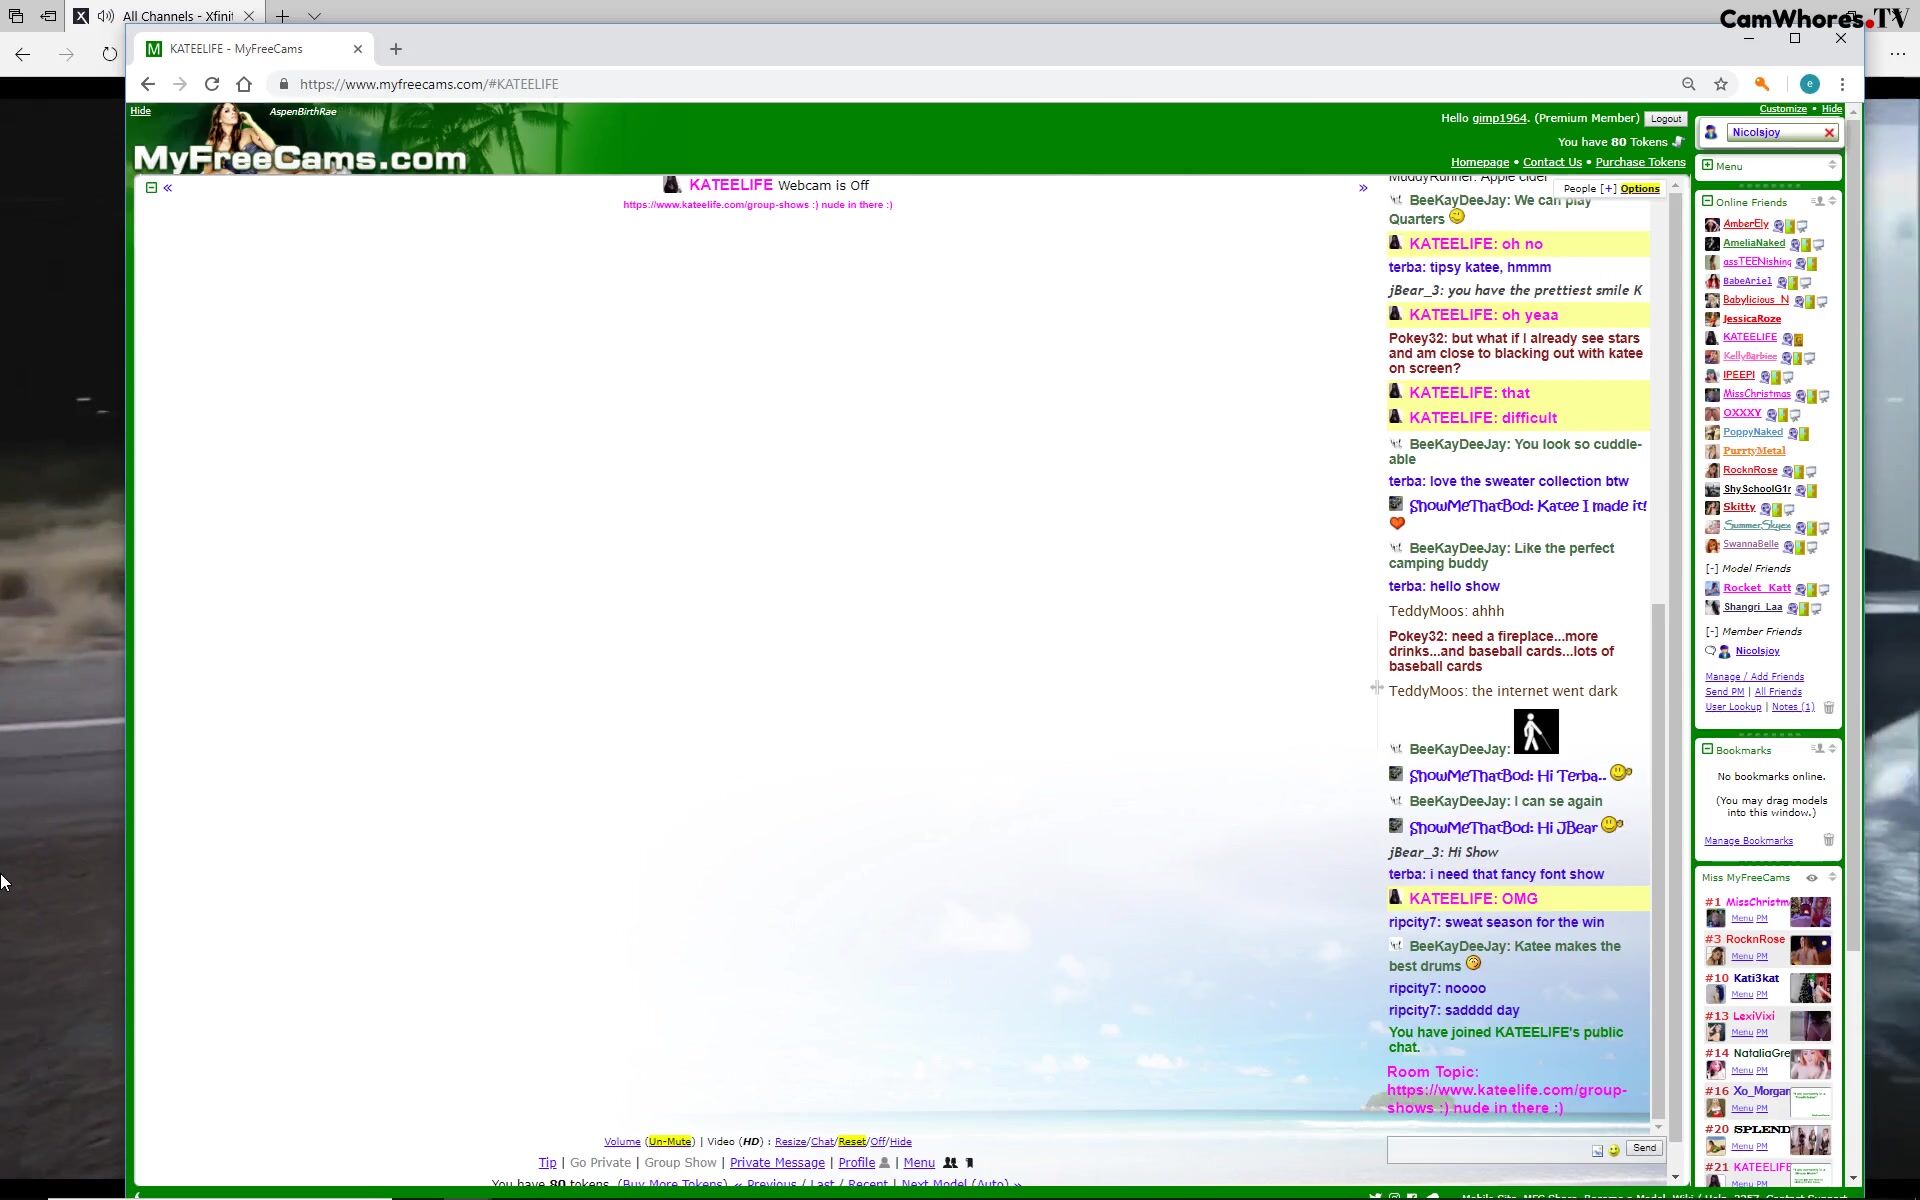Select the KATEELIFE browser tab
The image size is (1920, 1200).
pyautogui.click(x=237, y=49)
